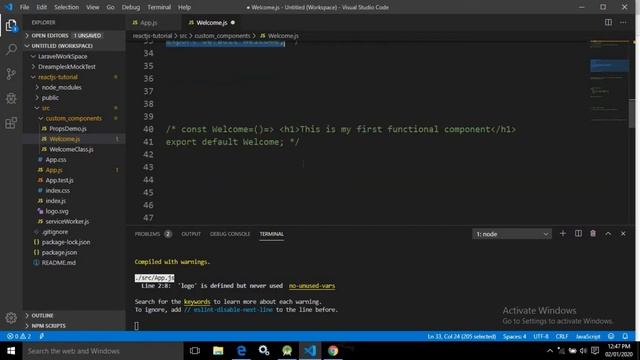This screenshot has width=640, height=360.
Task: Switch to the Debug Console tab
Action: tap(230, 234)
